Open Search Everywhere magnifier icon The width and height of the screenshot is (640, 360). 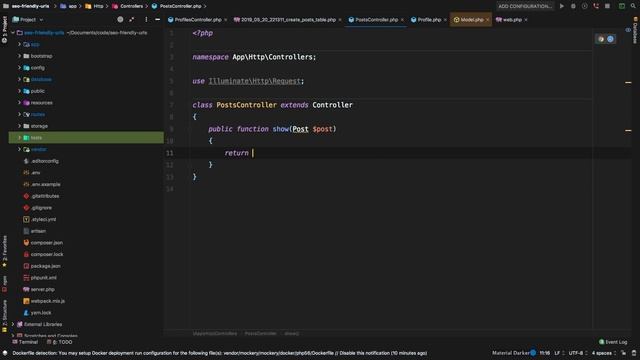pyautogui.click(x=633, y=6)
